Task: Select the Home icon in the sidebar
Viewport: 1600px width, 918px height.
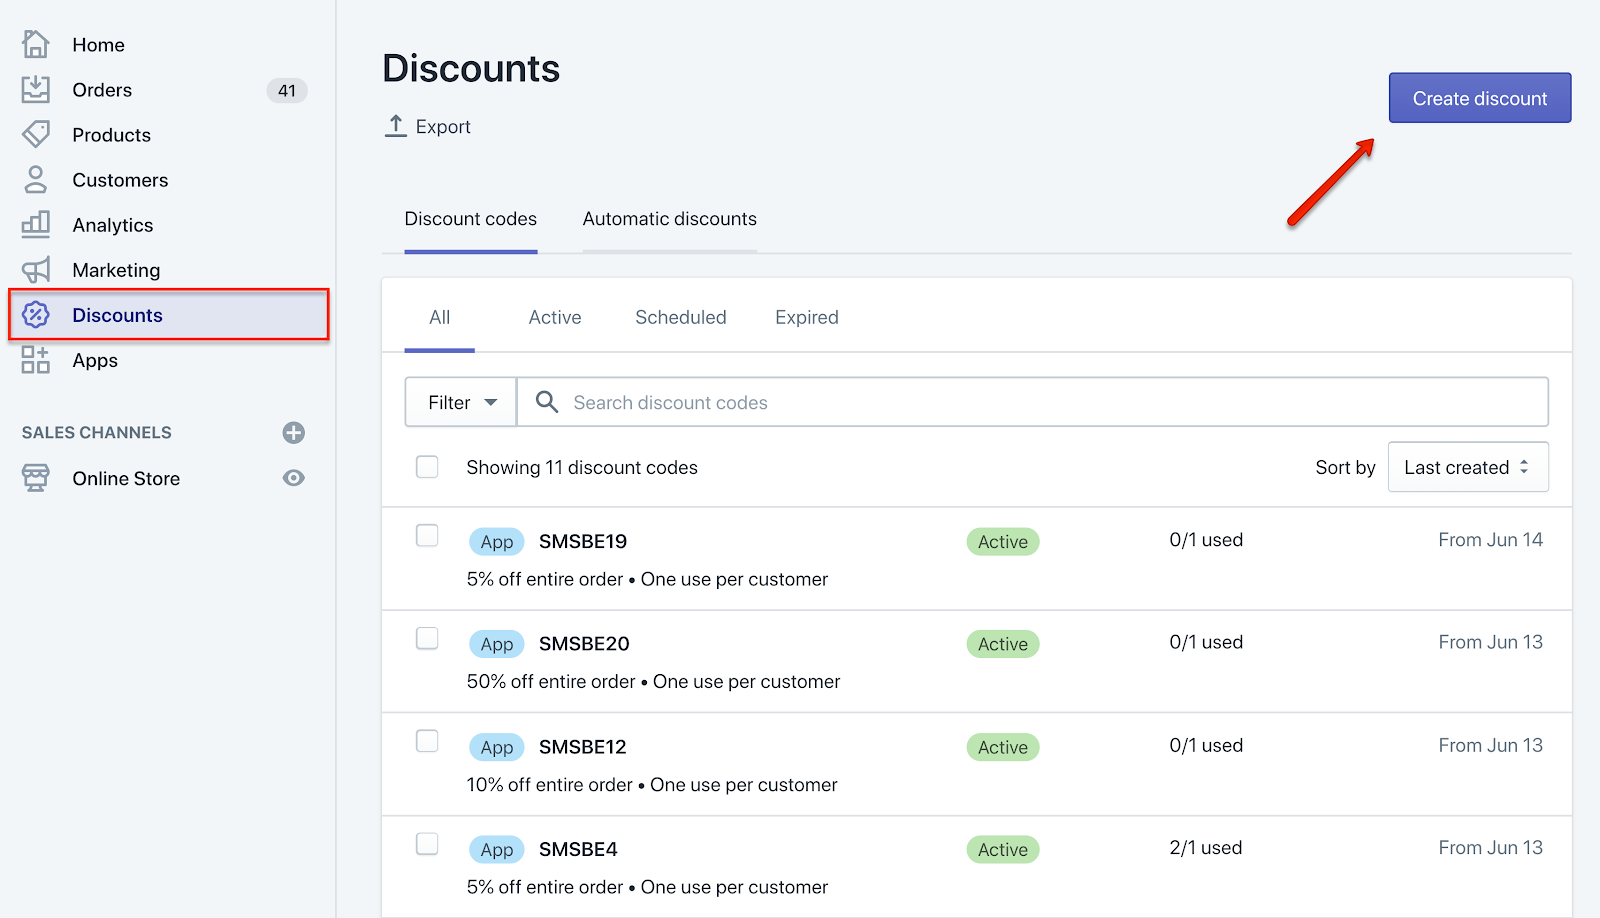Action: pos(35,44)
